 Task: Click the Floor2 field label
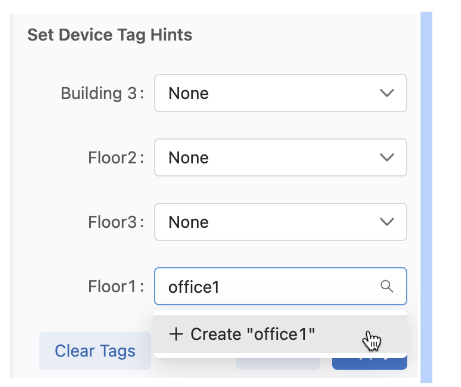click(116, 157)
